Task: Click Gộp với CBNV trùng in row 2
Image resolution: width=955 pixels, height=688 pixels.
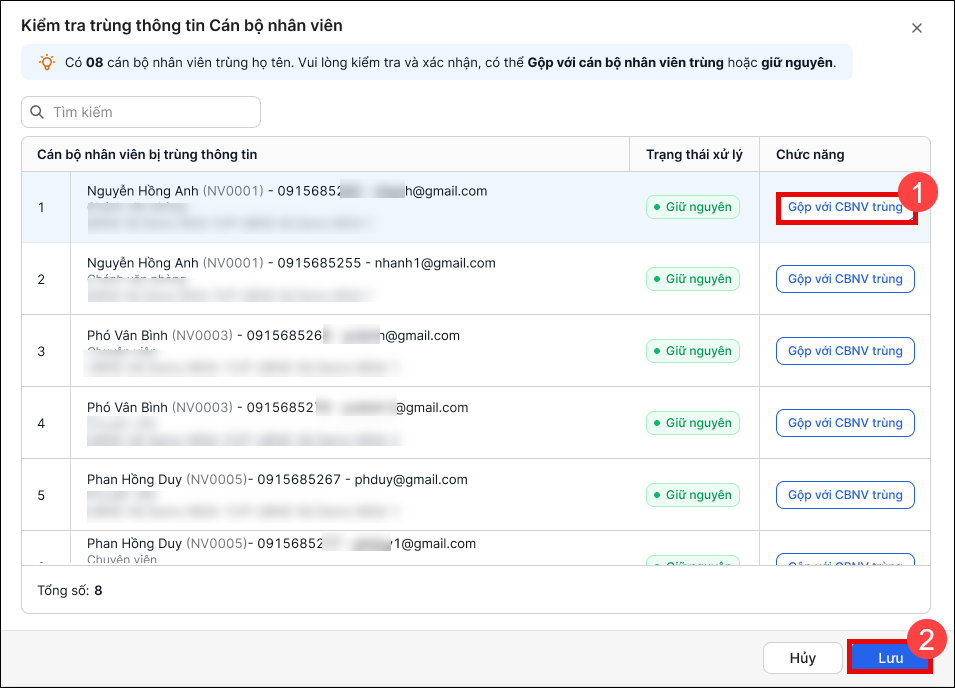Action: 845,279
